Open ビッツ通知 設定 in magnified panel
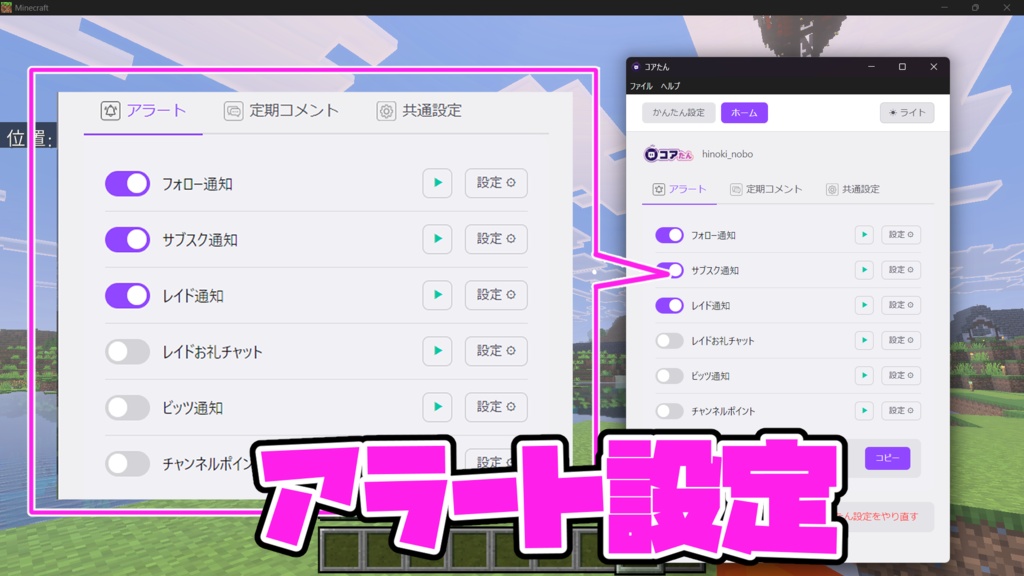This screenshot has width=1024, height=576. 496,407
